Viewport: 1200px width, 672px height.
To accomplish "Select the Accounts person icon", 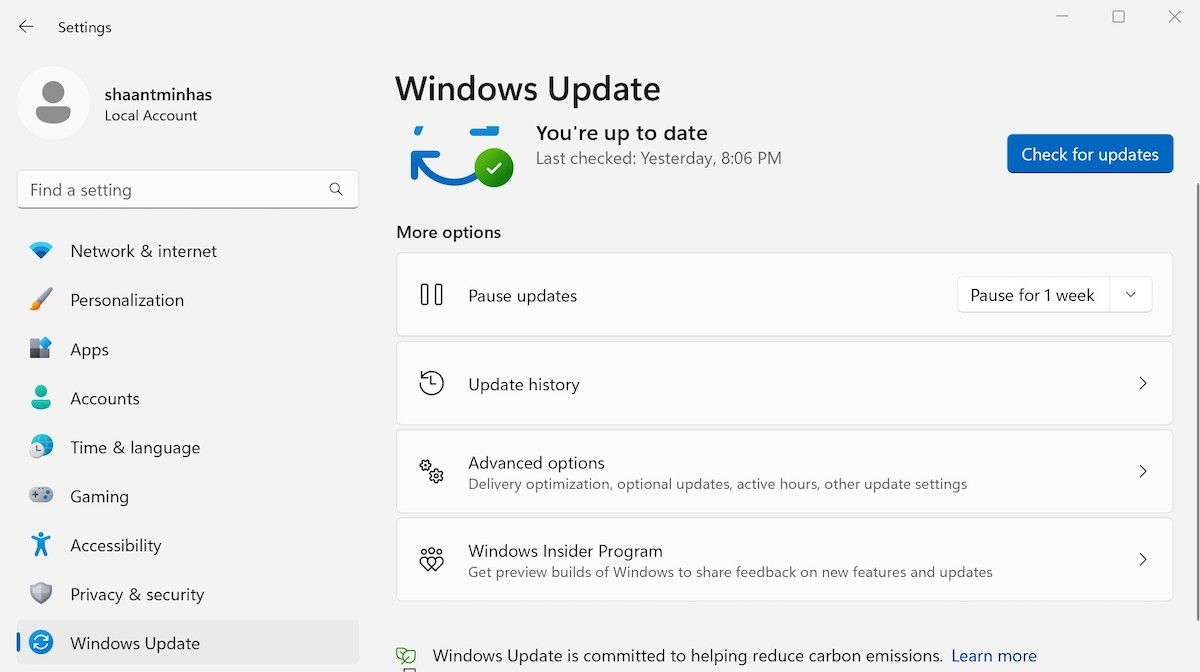I will coord(40,398).
